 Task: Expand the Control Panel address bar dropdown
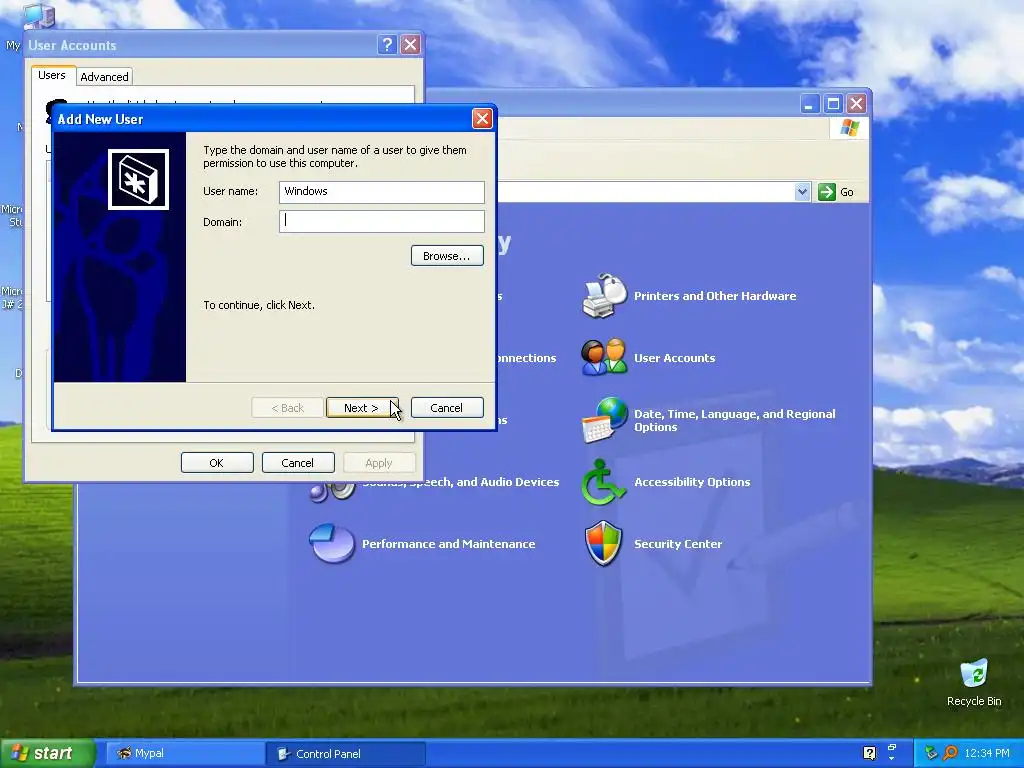click(x=802, y=192)
